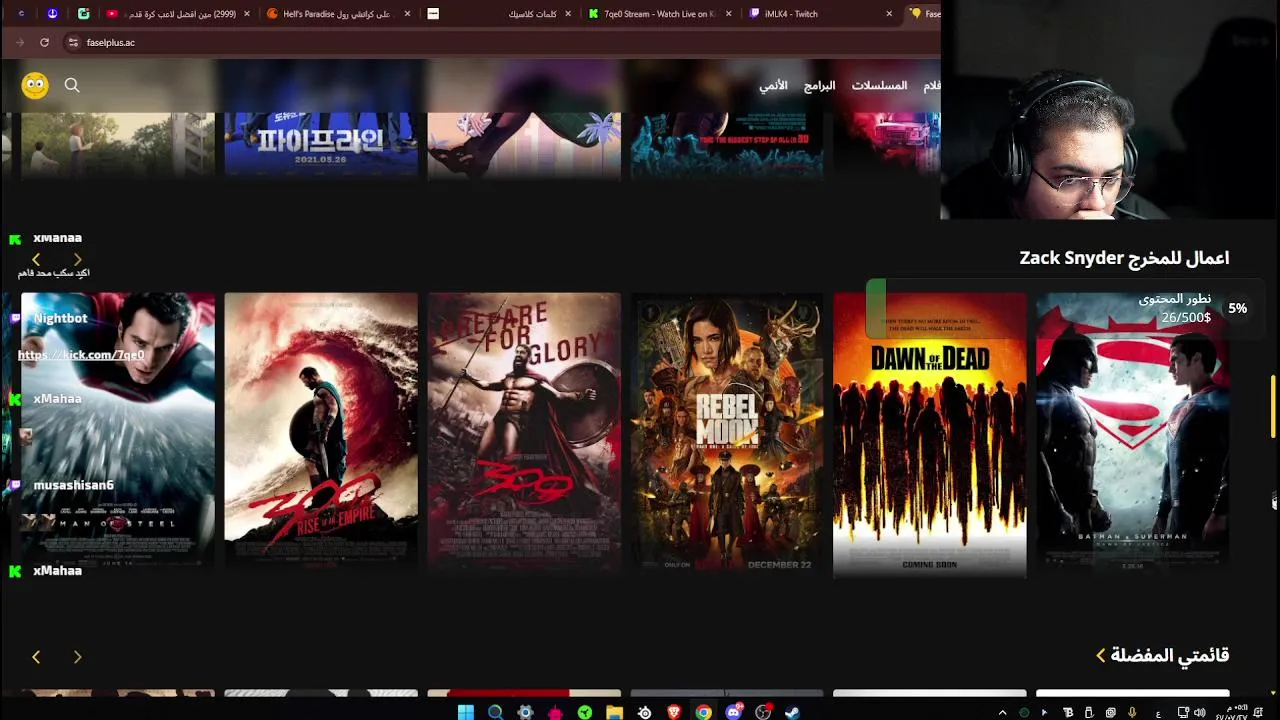Screen dimensions: 1280x720
Task: Switch to كلمات كلاسيك tab
Action: [500, 14]
